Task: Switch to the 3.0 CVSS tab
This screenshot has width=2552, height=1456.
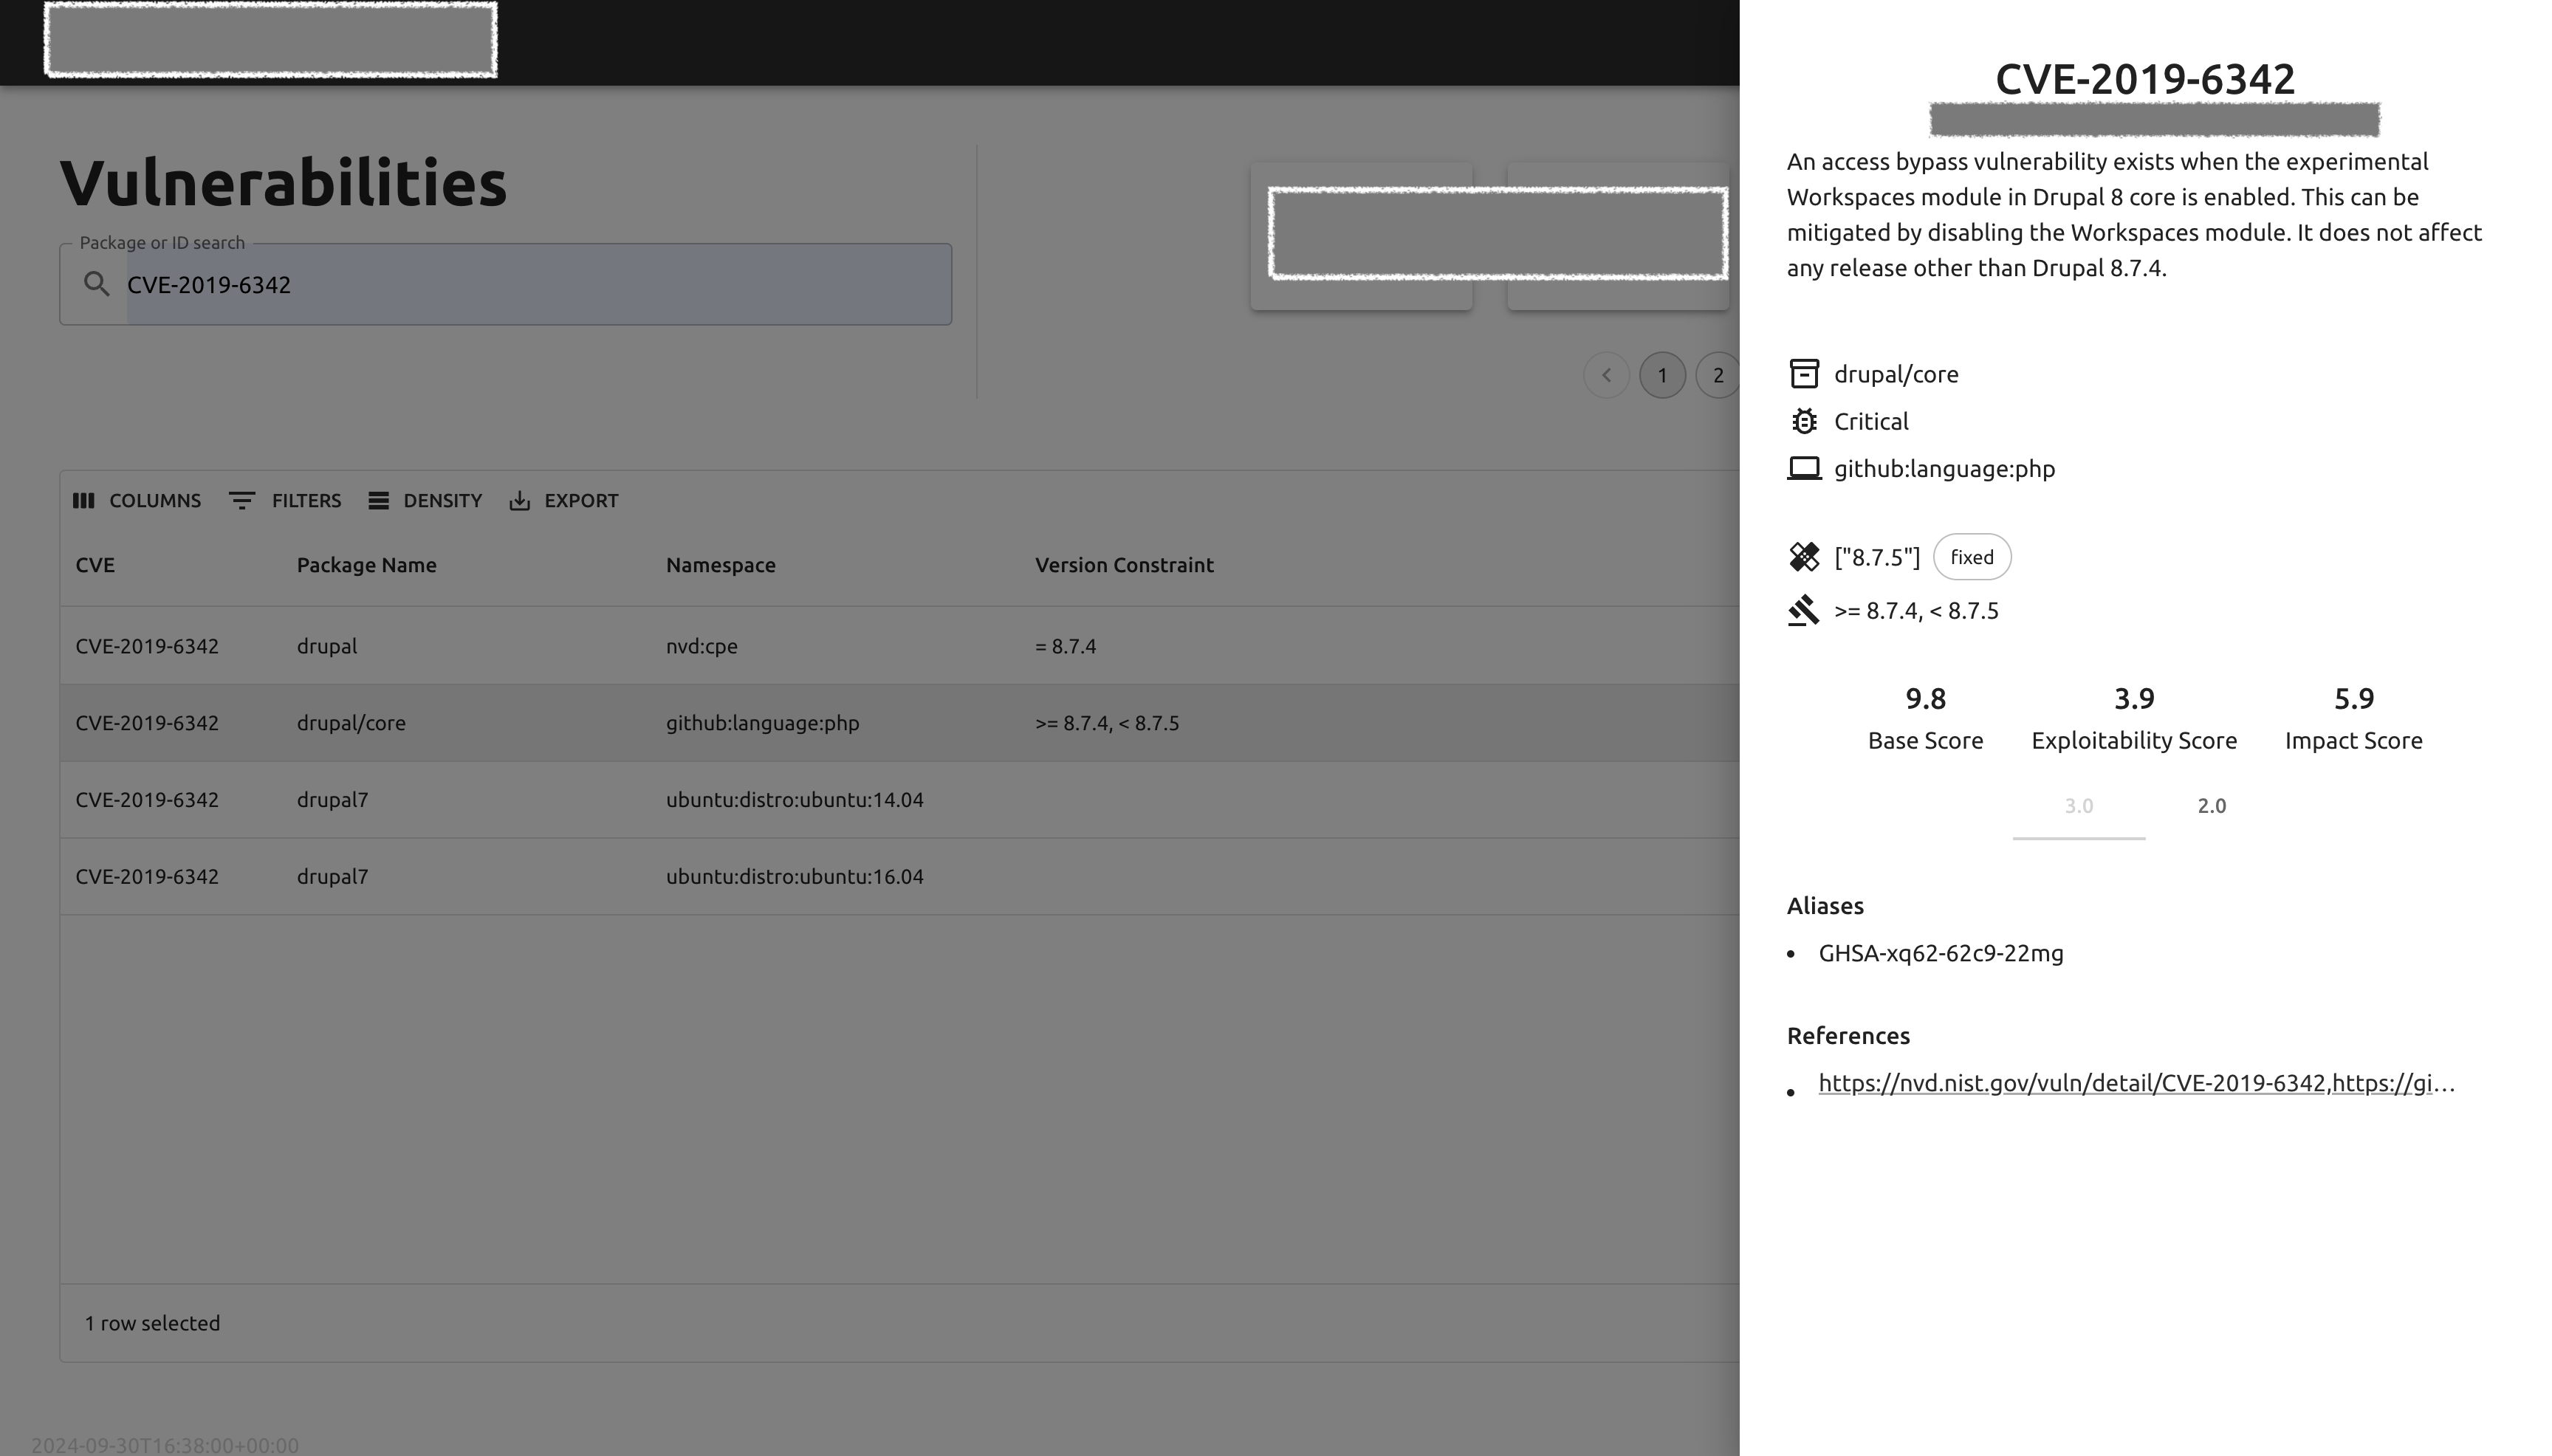Action: 2079,806
